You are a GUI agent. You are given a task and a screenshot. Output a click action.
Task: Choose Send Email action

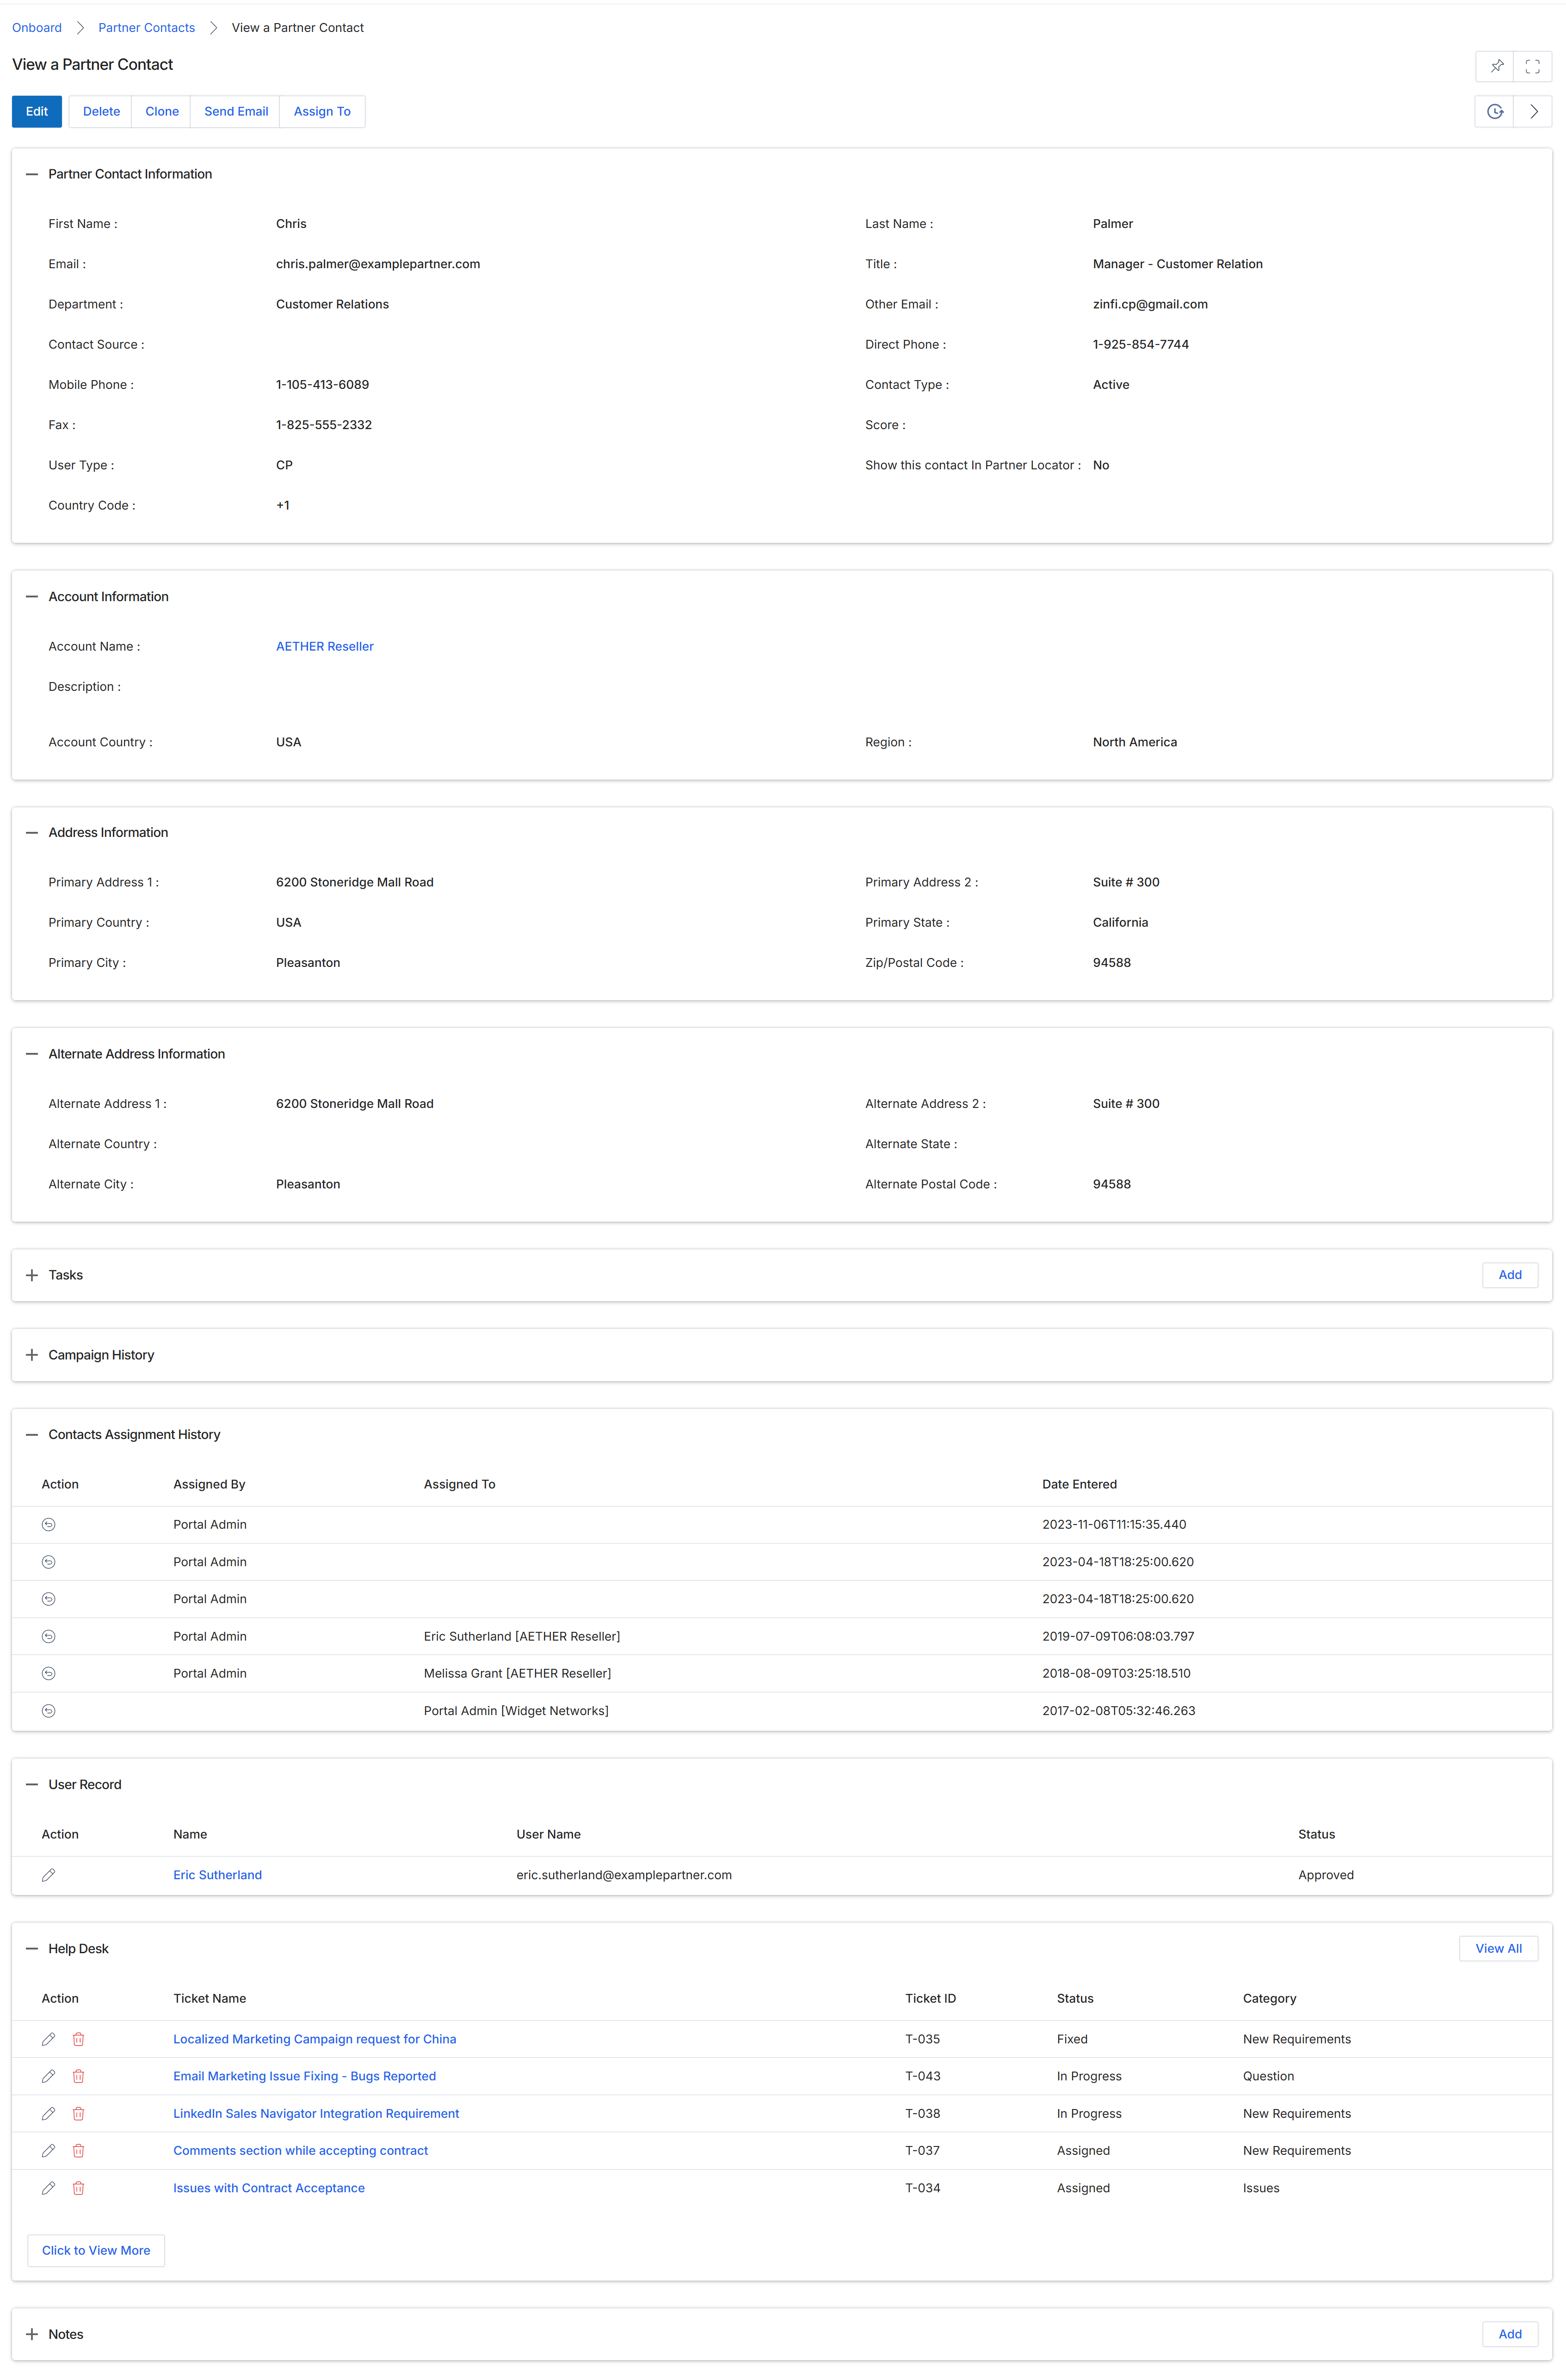[x=236, y=111]
